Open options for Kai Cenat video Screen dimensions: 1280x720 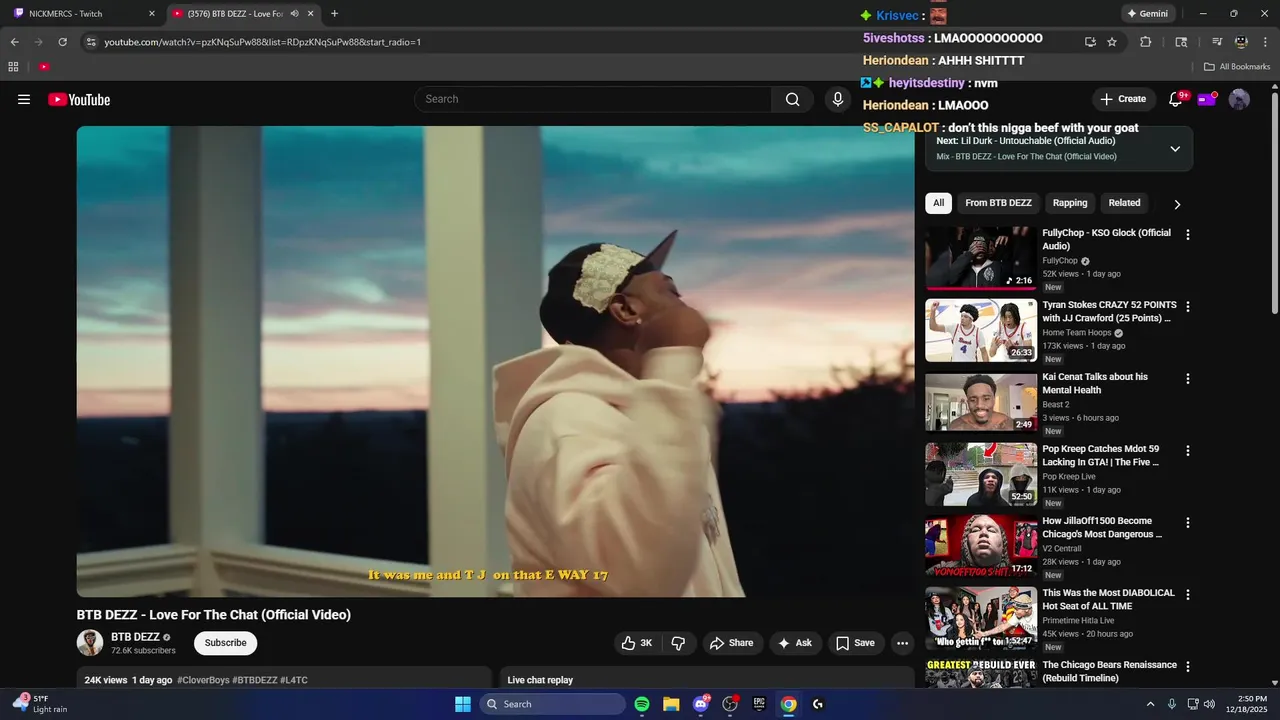(1188, 379)
